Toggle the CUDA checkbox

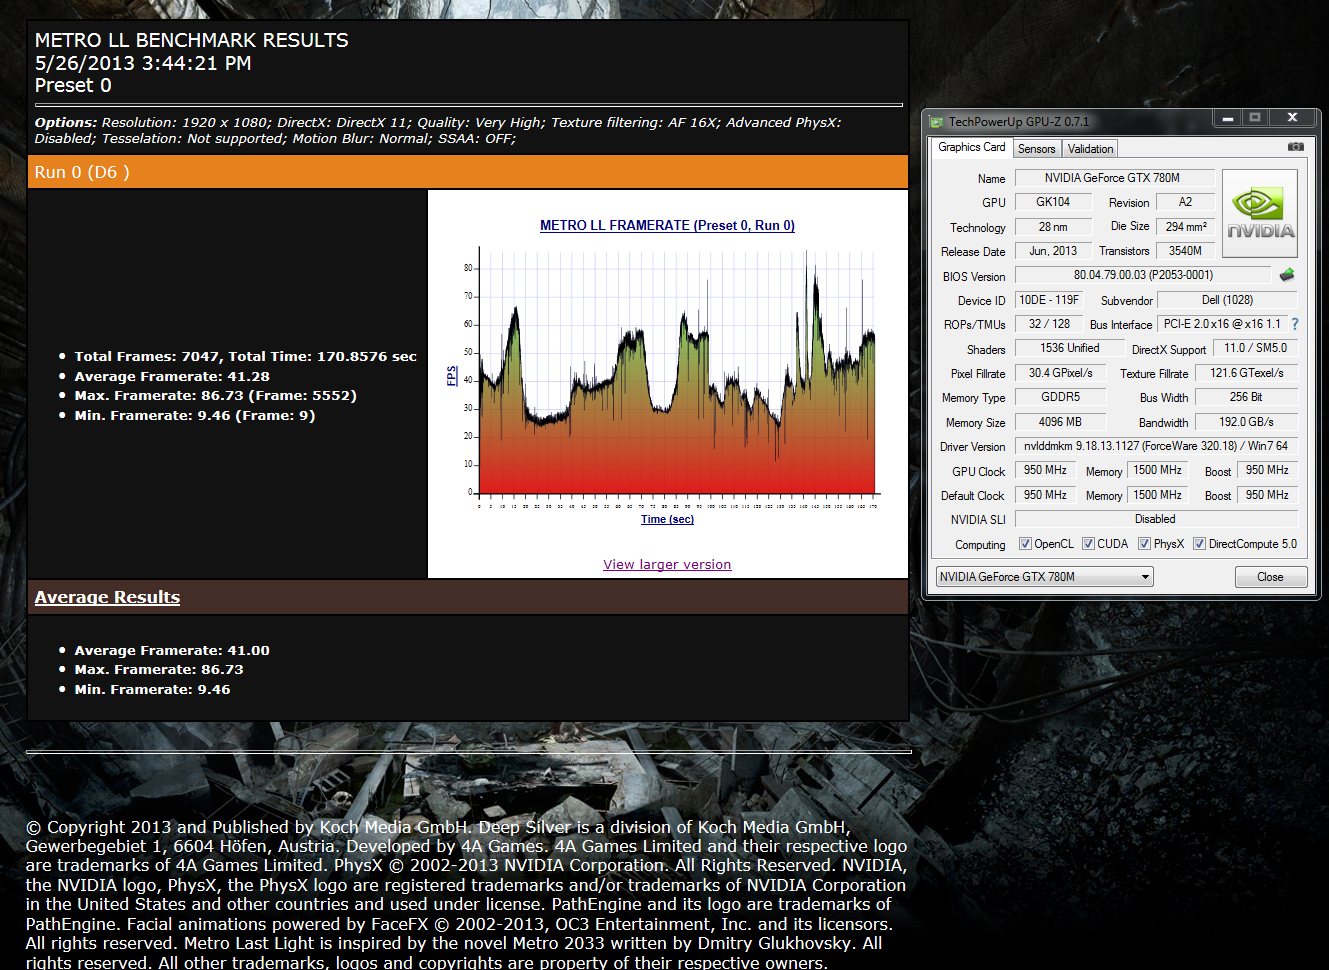(x=1088, y=544)
